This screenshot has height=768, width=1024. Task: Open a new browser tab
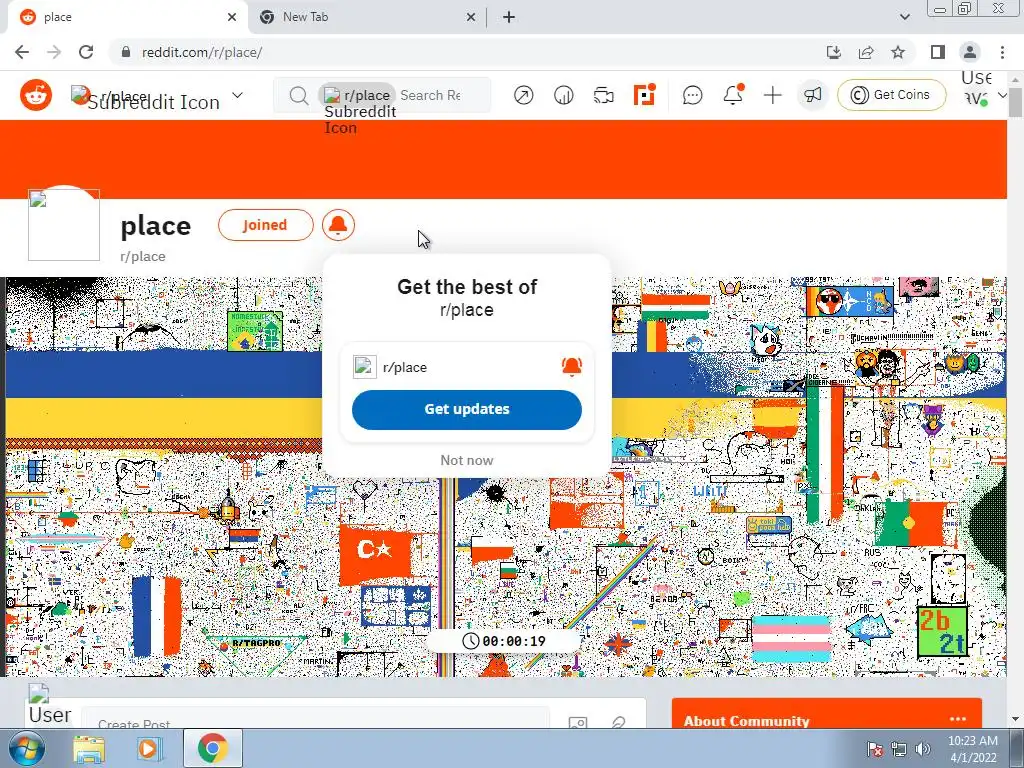[509, 17]
